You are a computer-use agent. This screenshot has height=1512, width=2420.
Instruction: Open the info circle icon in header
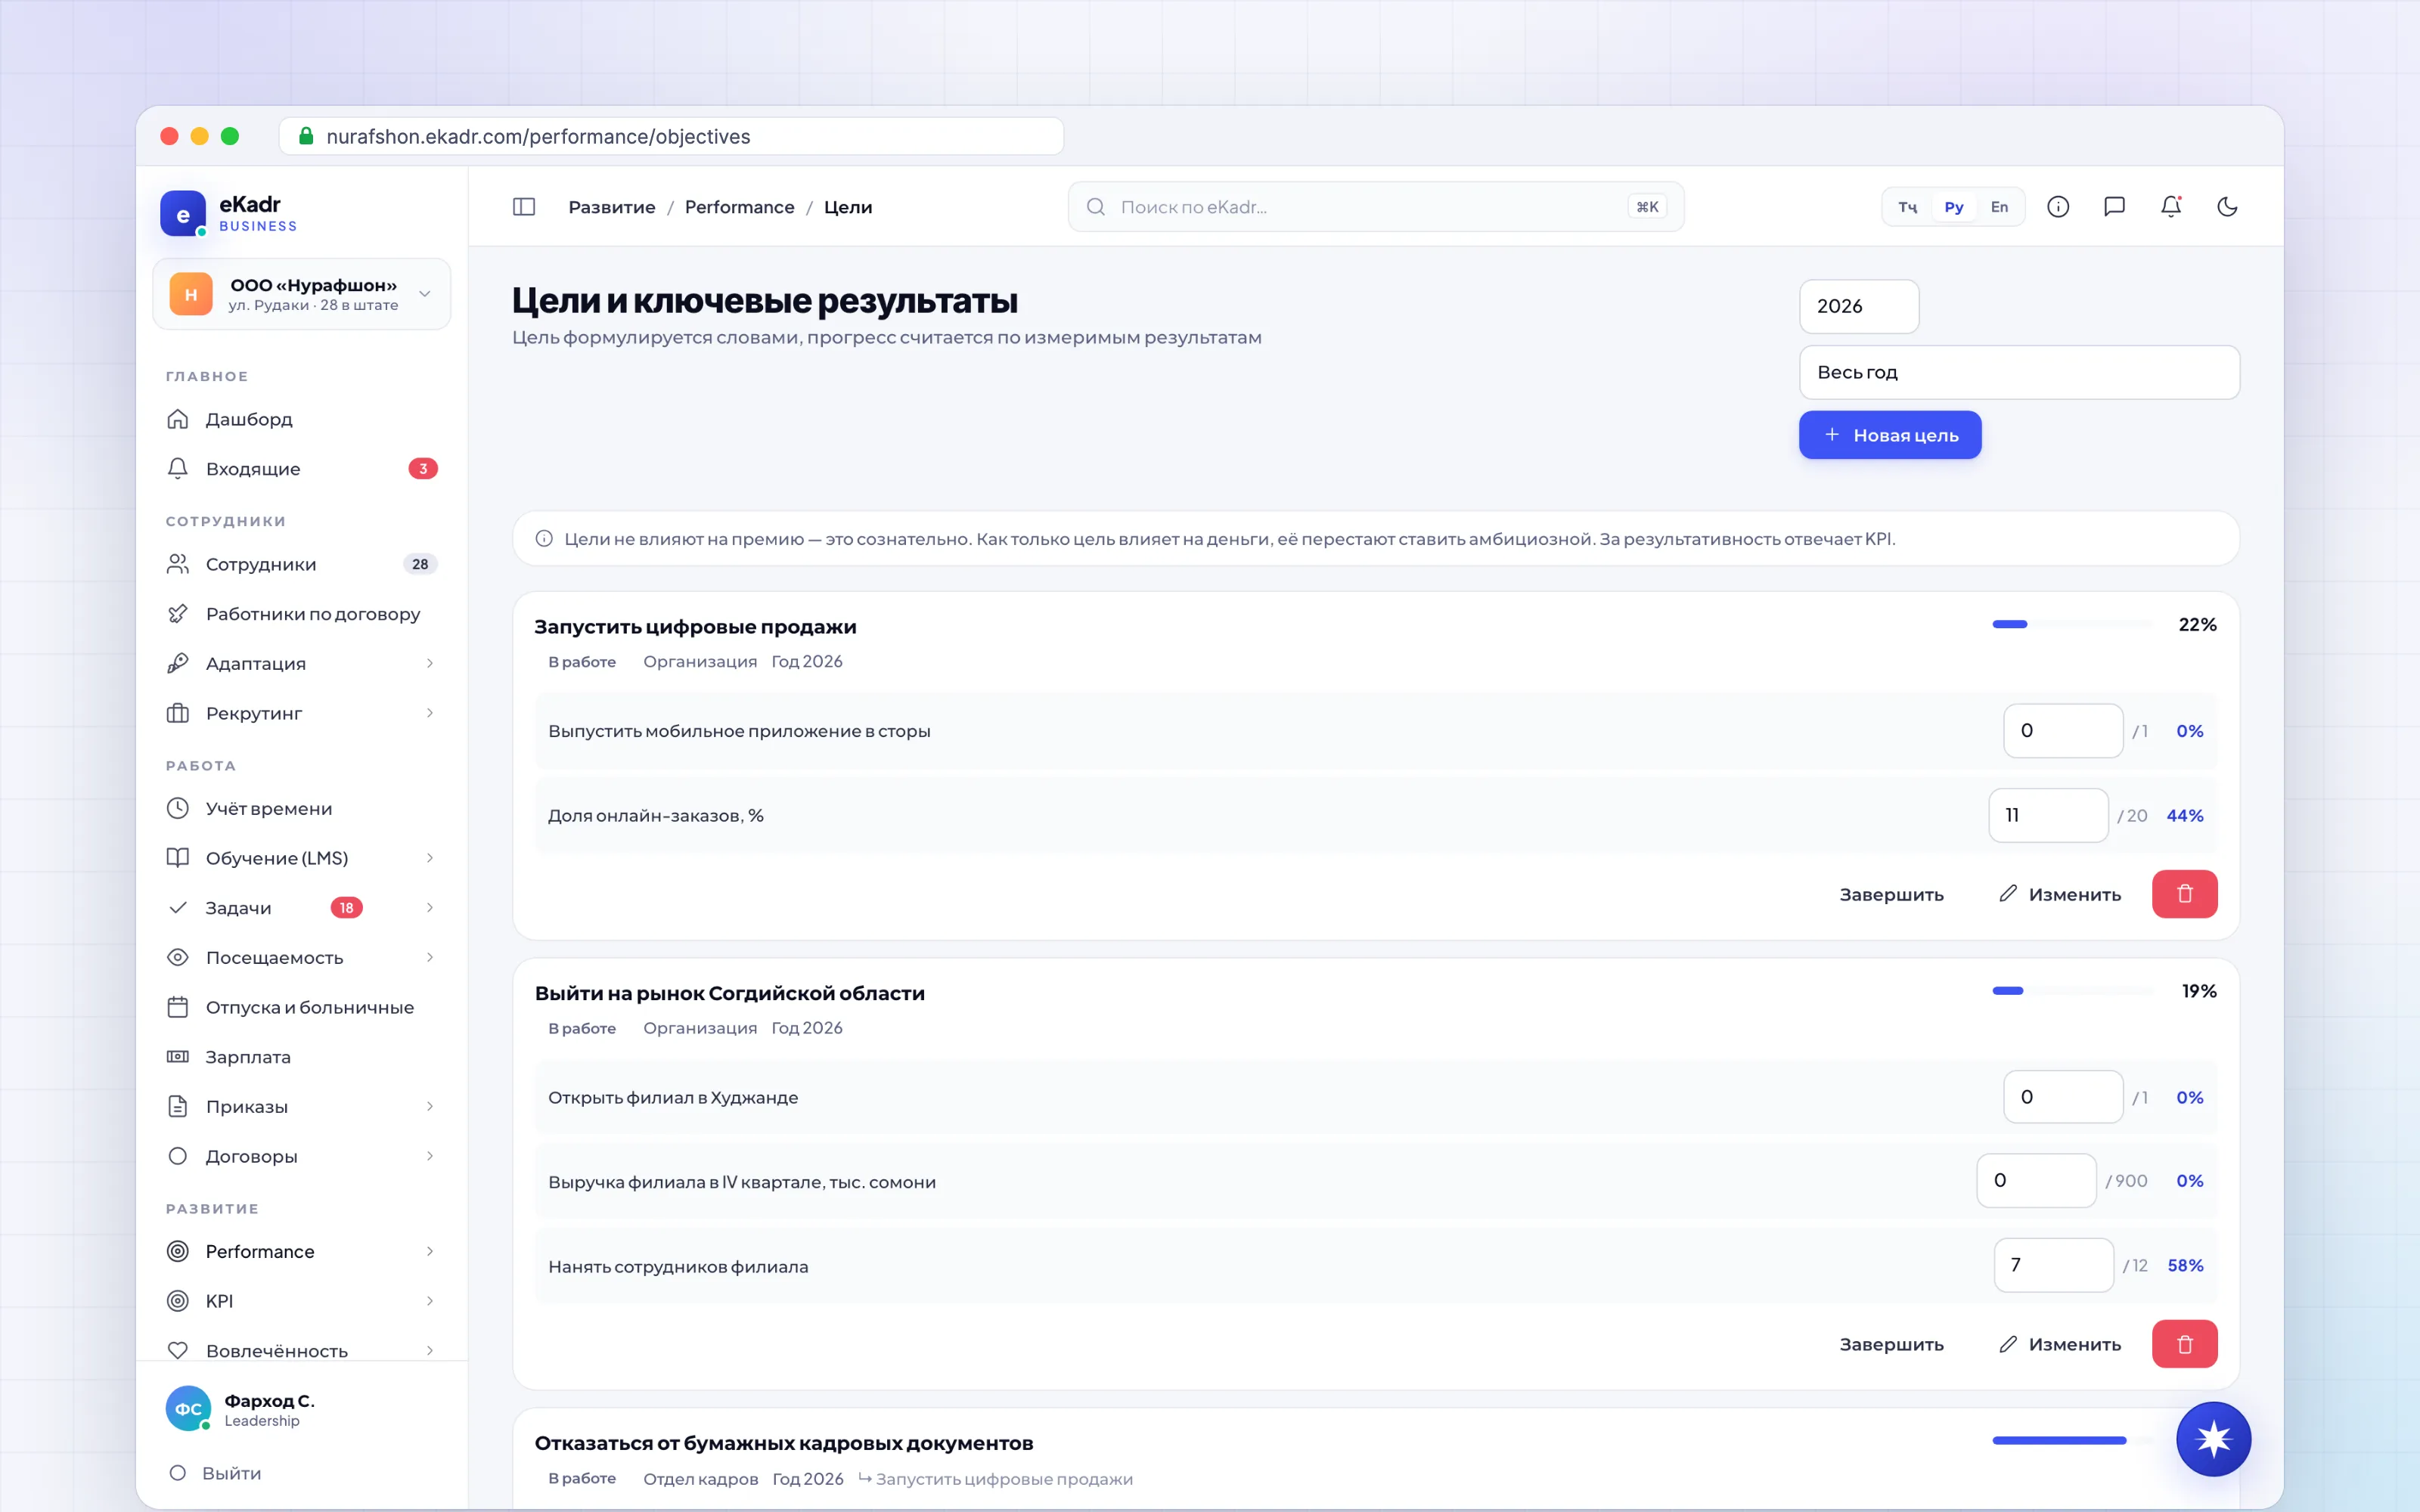(x=2058, y=207)
